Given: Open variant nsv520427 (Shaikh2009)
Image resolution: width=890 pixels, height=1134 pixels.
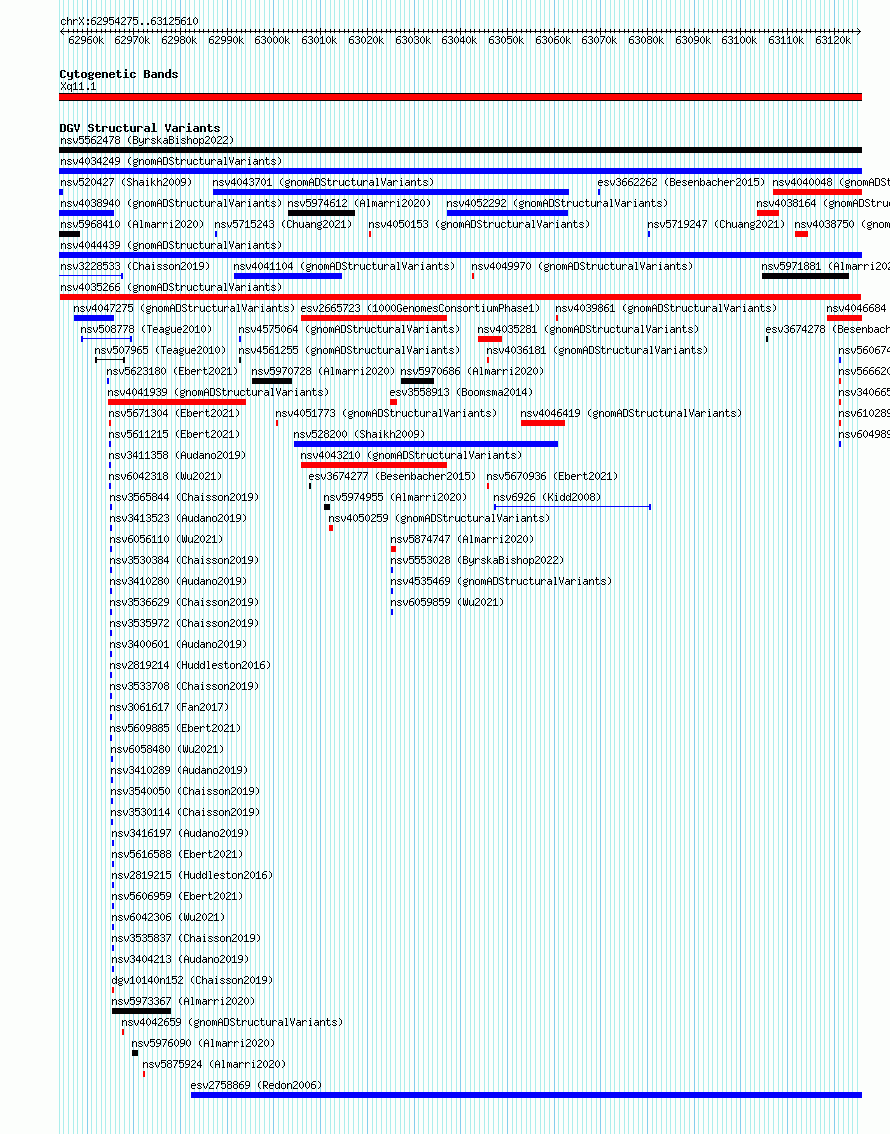Looking at the screenshot, I should pos(126,182).
